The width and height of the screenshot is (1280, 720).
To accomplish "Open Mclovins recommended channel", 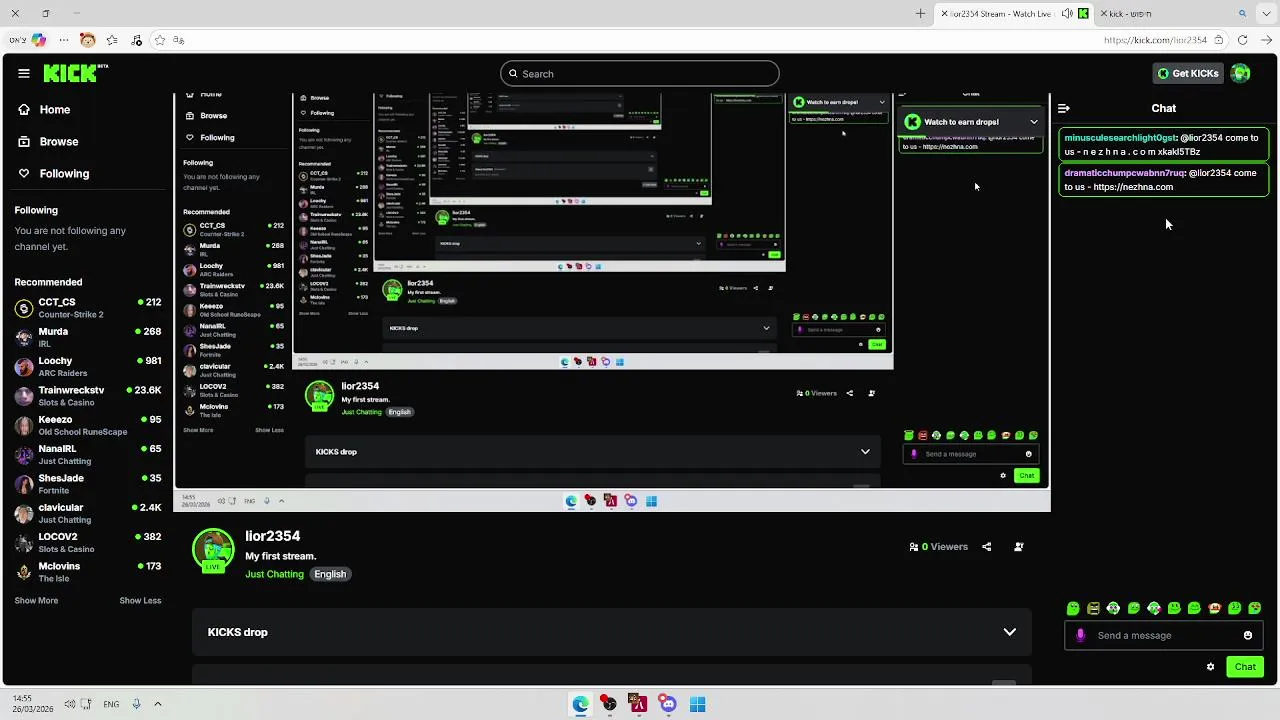I will pyautogui.click(x=88, y=572).
